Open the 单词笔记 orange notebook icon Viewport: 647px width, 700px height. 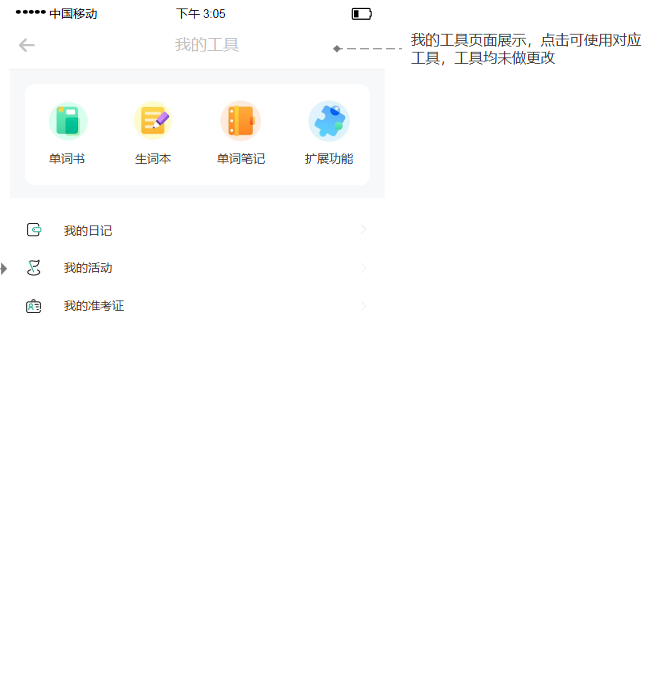point(240,121)
